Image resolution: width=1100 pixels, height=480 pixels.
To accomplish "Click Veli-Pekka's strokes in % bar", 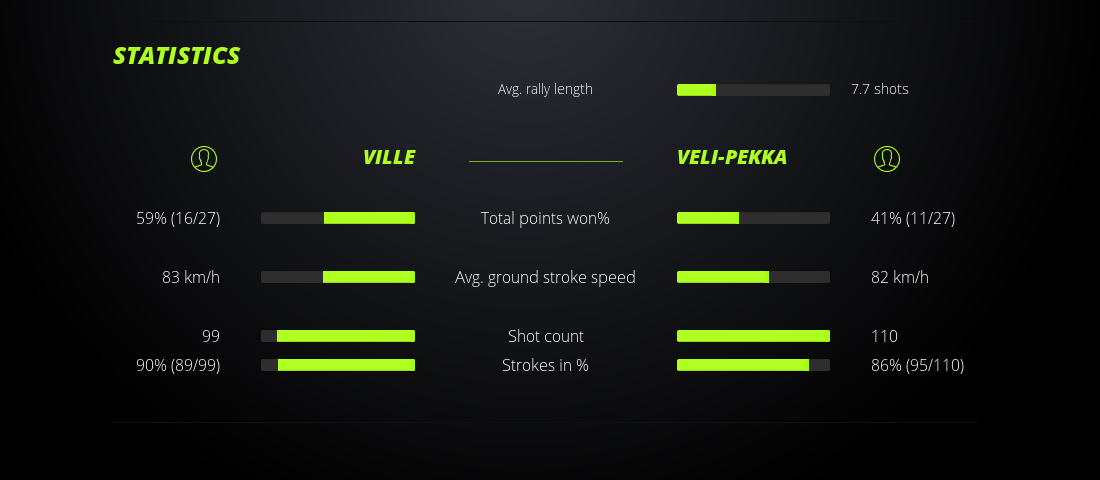I will 753,365.
